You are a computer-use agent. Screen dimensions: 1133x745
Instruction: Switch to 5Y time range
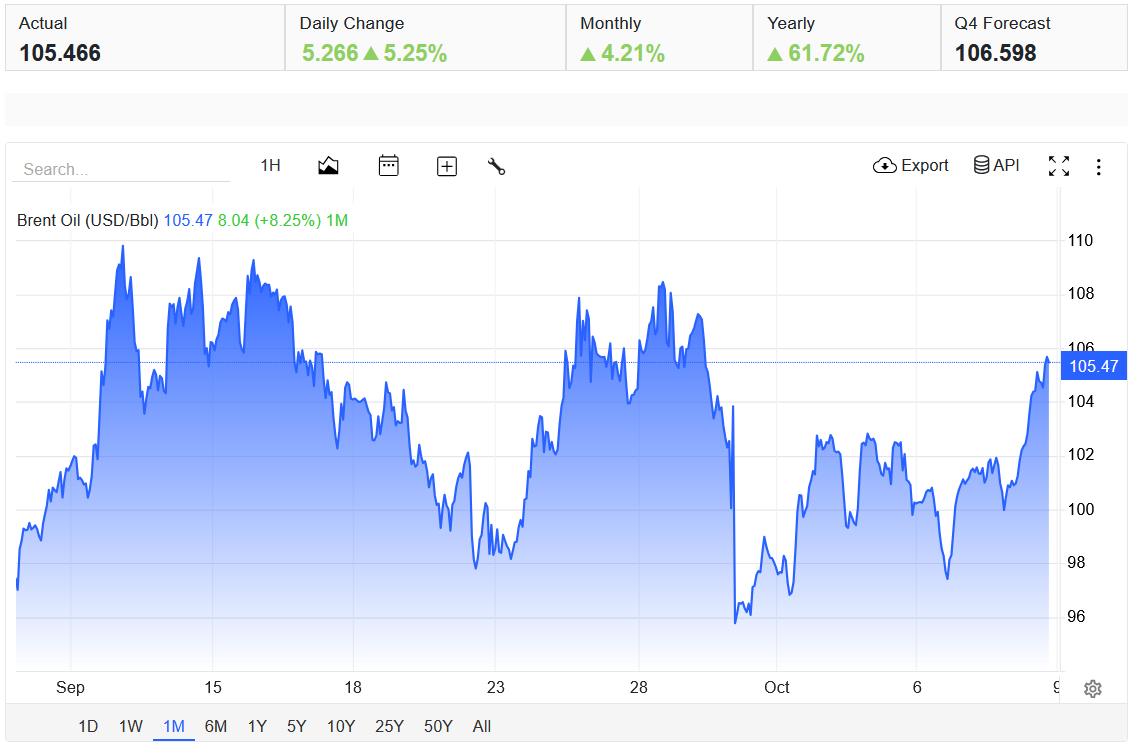tap(296, 726)
